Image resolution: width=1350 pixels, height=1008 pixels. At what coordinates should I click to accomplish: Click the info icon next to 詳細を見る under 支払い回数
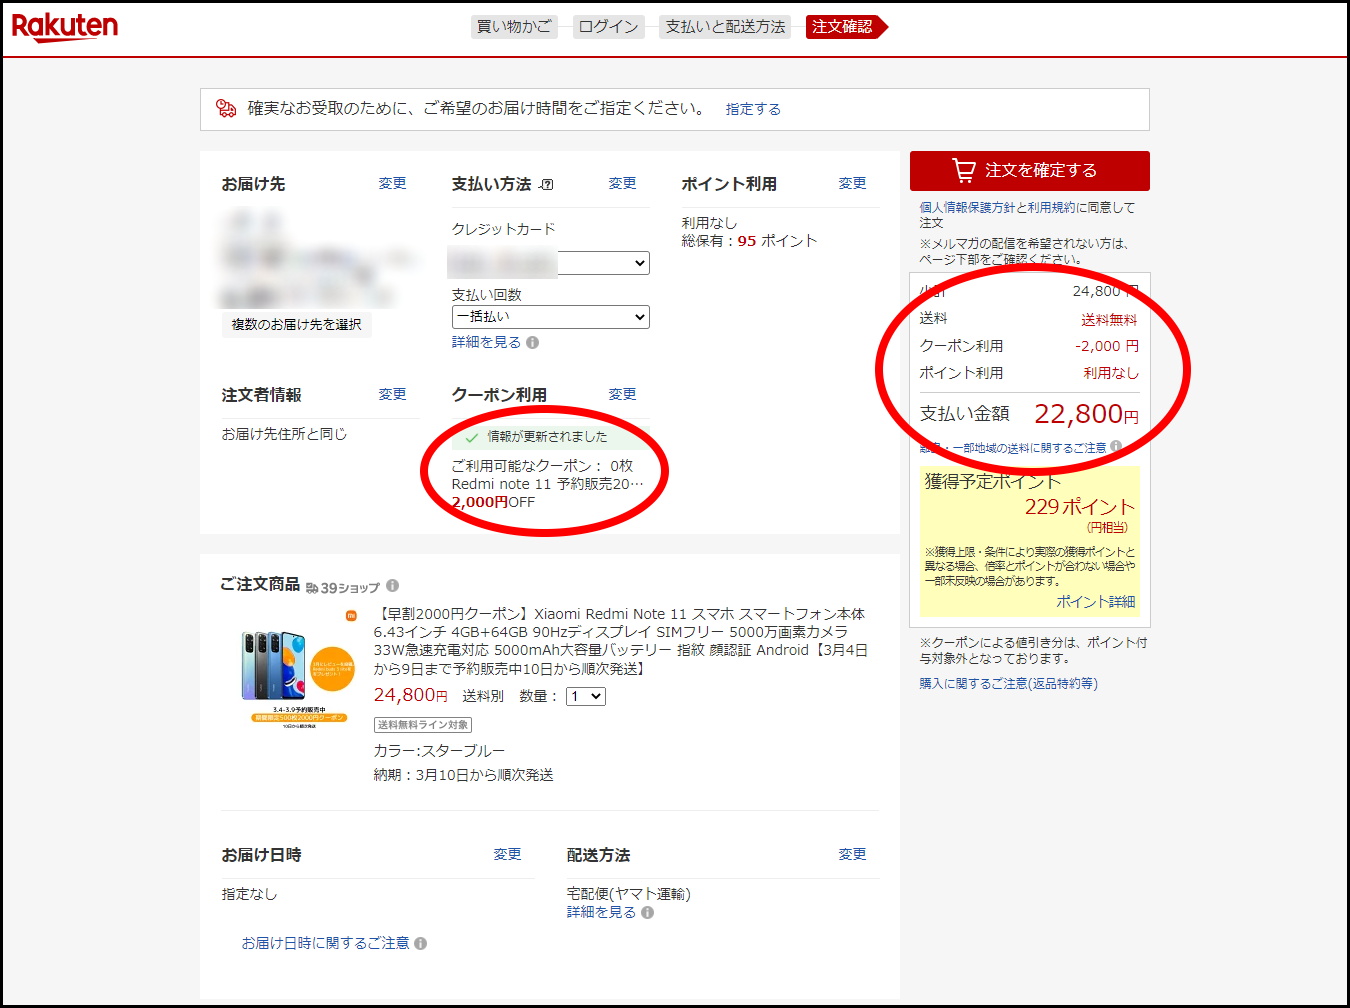[532, 342]
